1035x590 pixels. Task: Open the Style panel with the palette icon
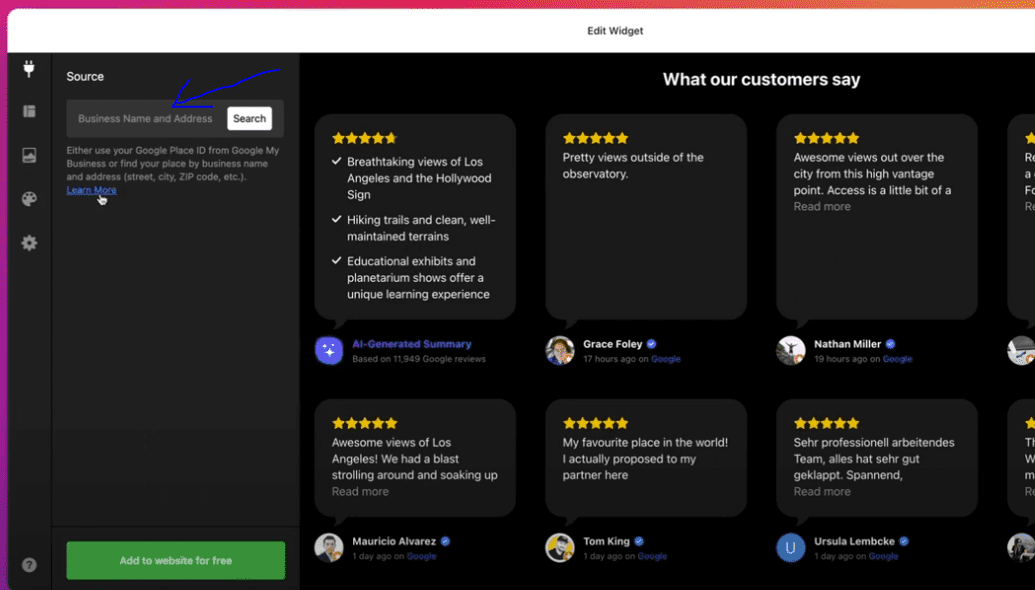point(29,199)
